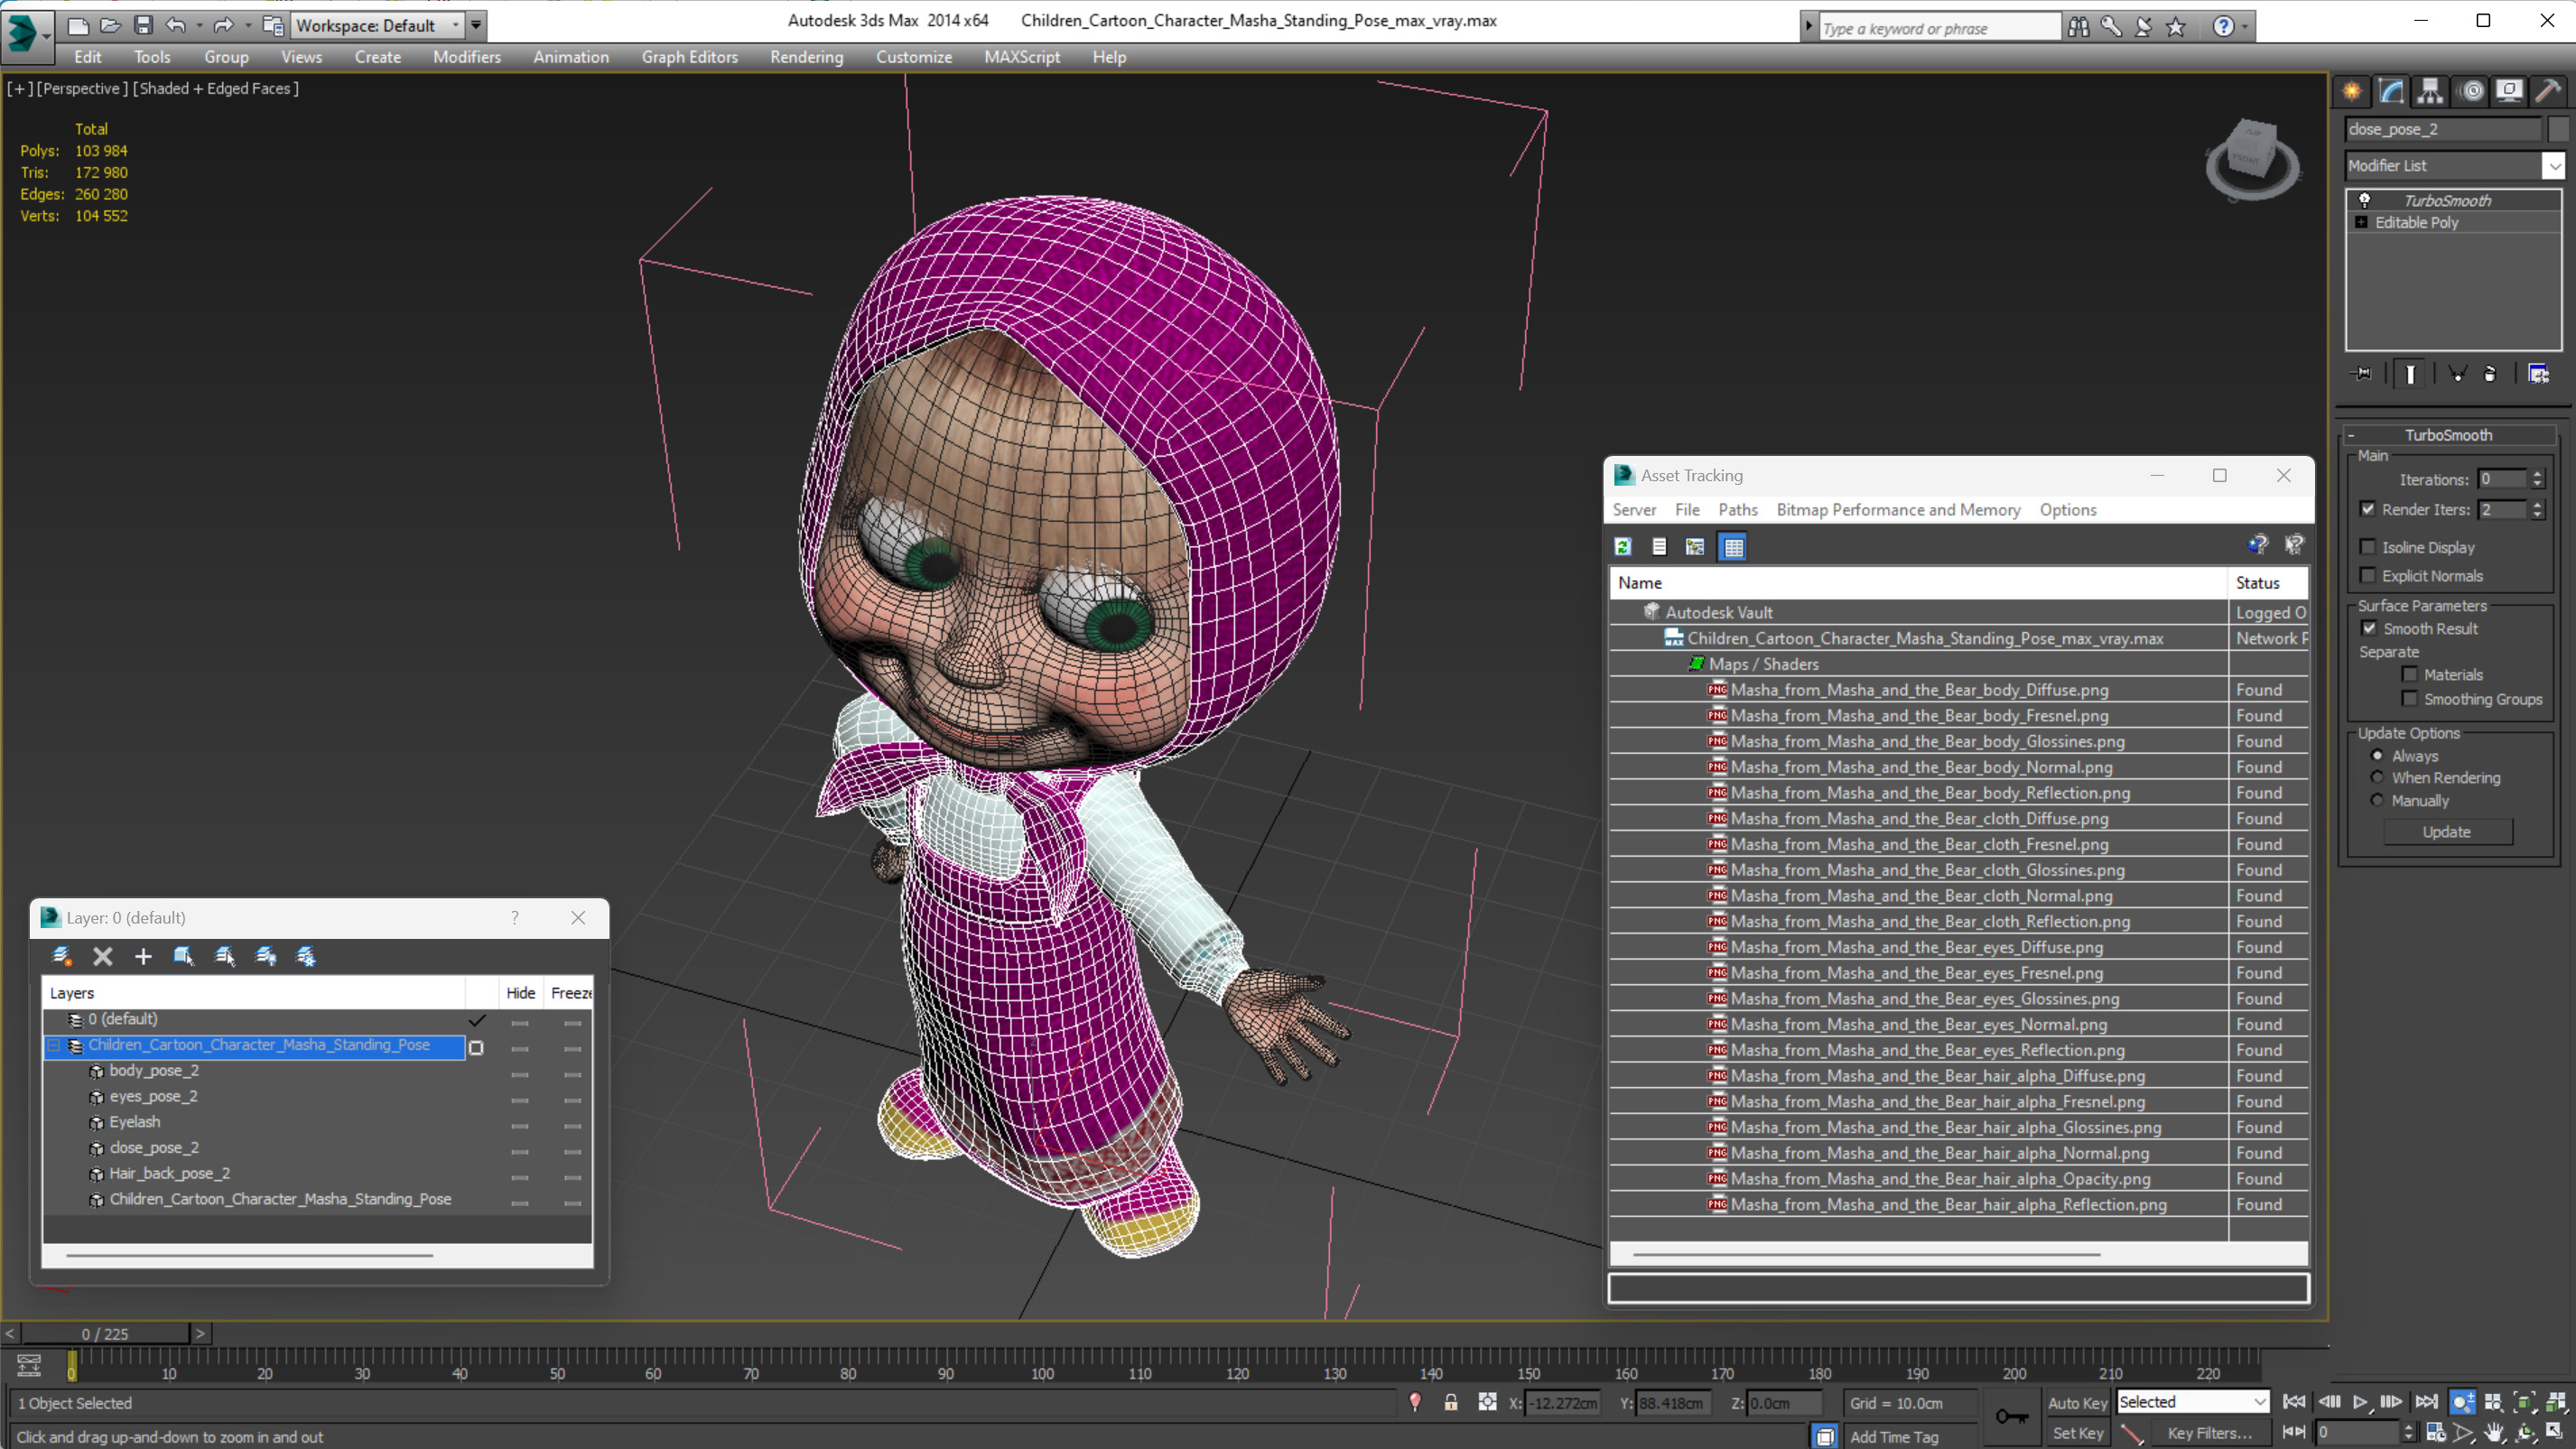
Task: Click the time slider 0 / 225 handle
Action: (105, 1333)
